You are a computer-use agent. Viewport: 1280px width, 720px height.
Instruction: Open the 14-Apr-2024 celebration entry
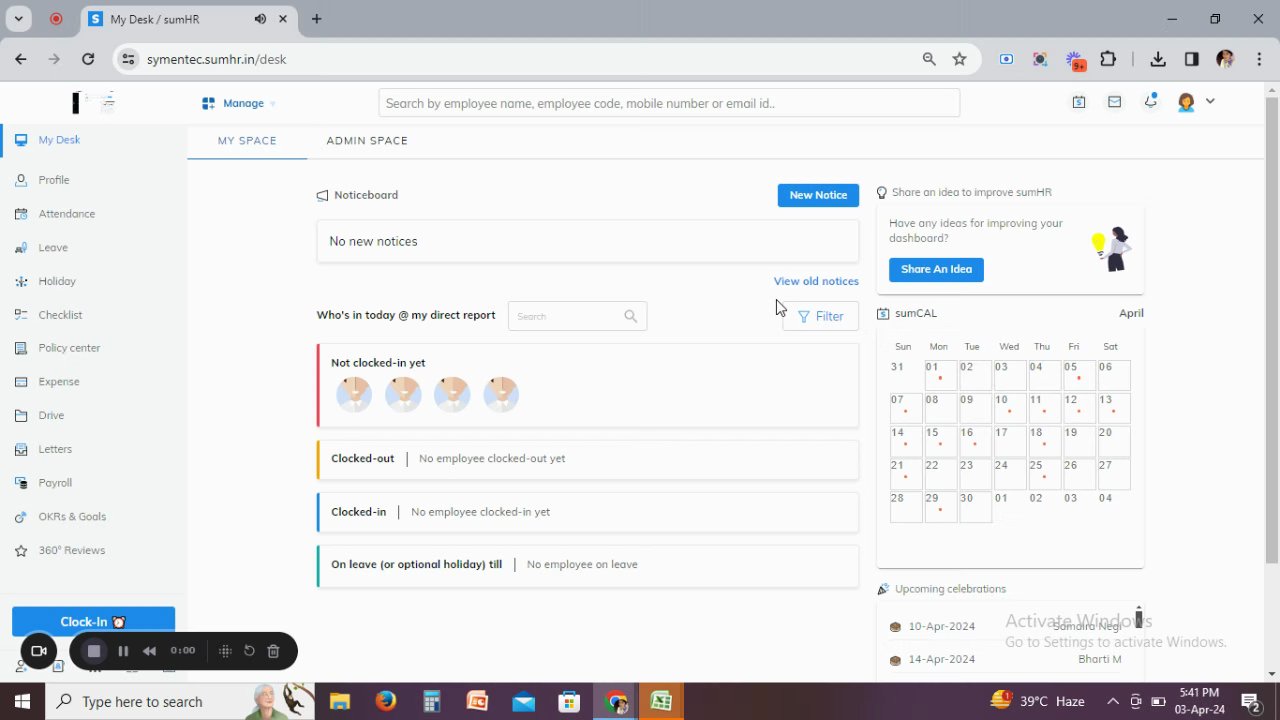point(1008,660)
